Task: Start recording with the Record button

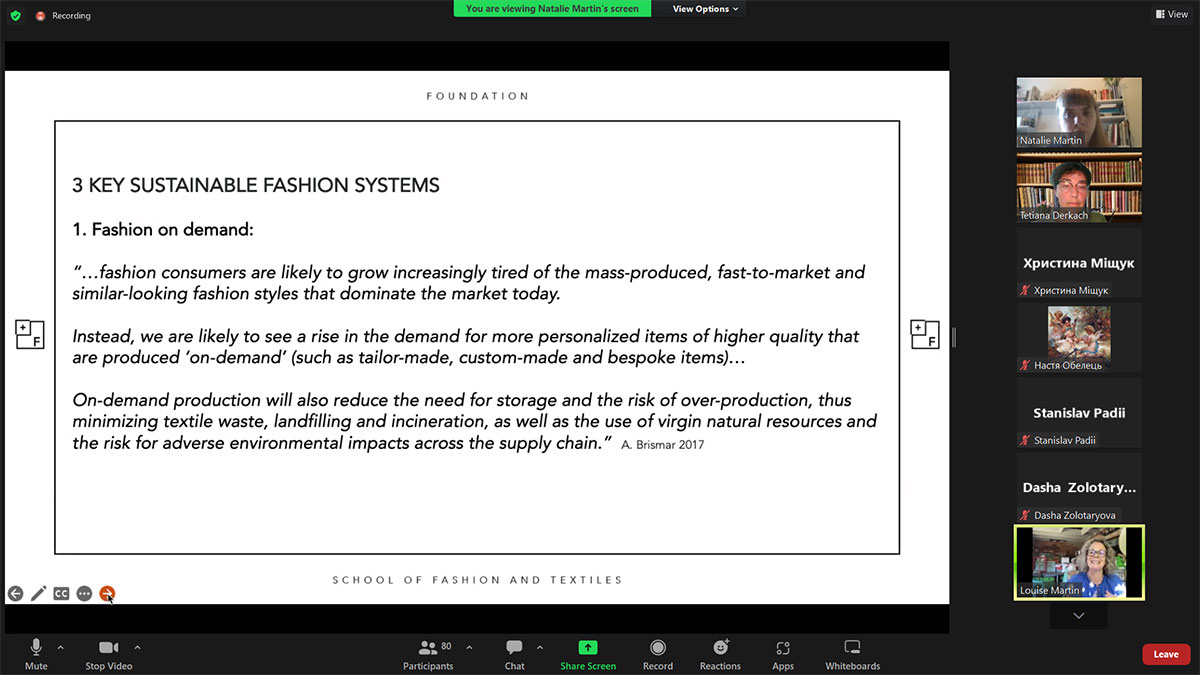Action: click(x=658, y=655)
